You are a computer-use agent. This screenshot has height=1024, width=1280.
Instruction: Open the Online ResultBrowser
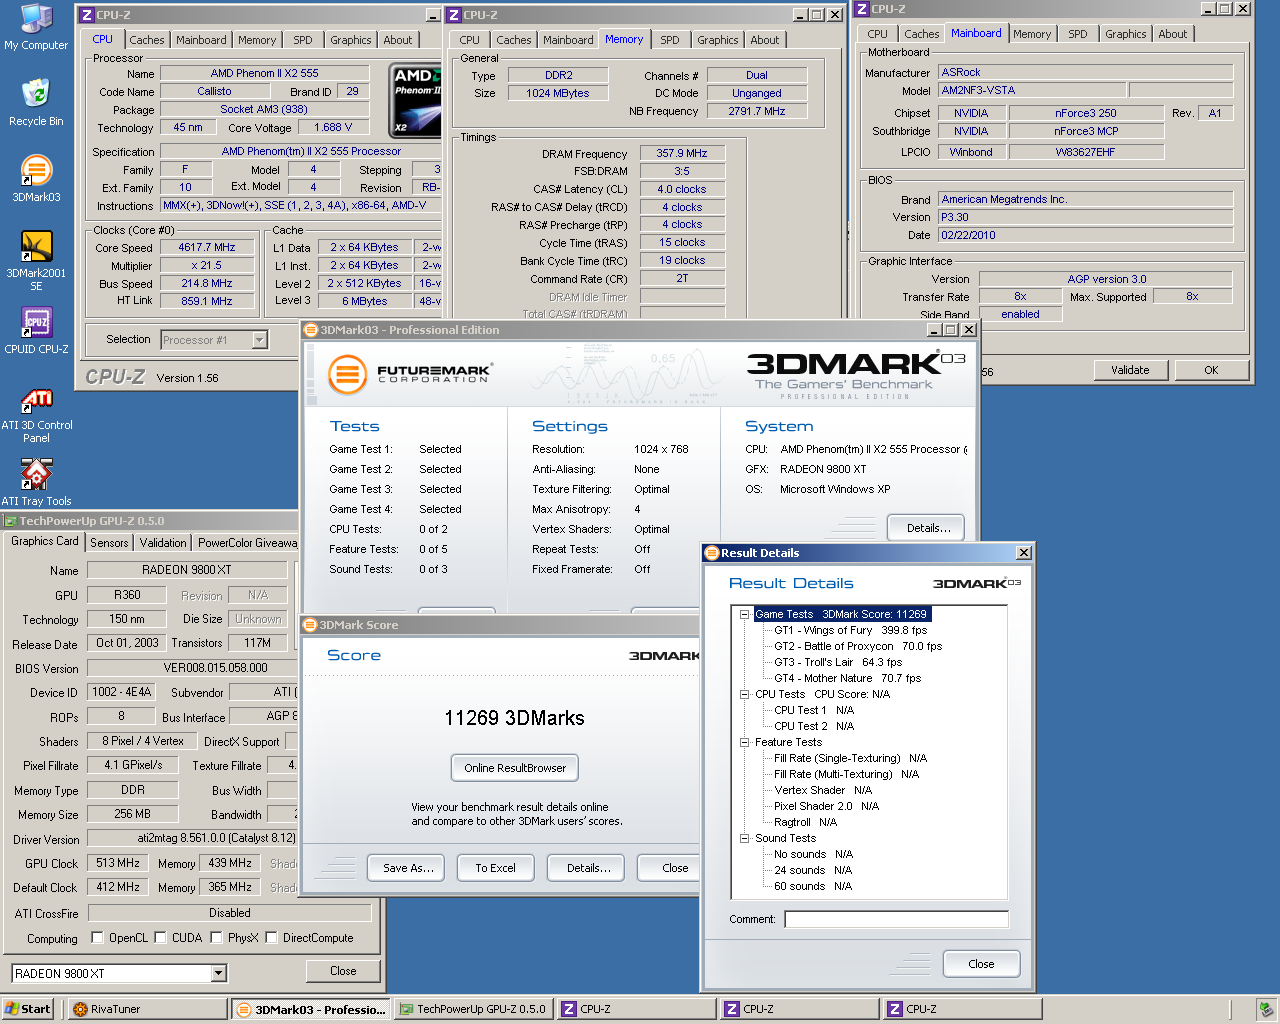[515, 768]
